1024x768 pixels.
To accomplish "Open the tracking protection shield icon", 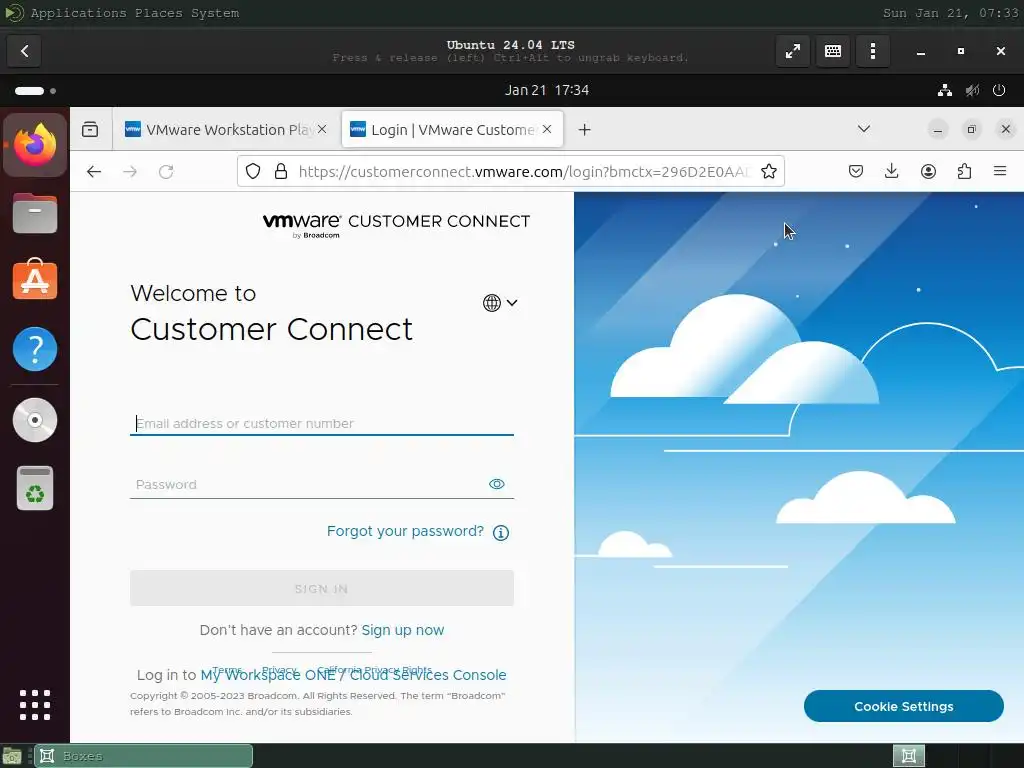I will pos(253,172).
